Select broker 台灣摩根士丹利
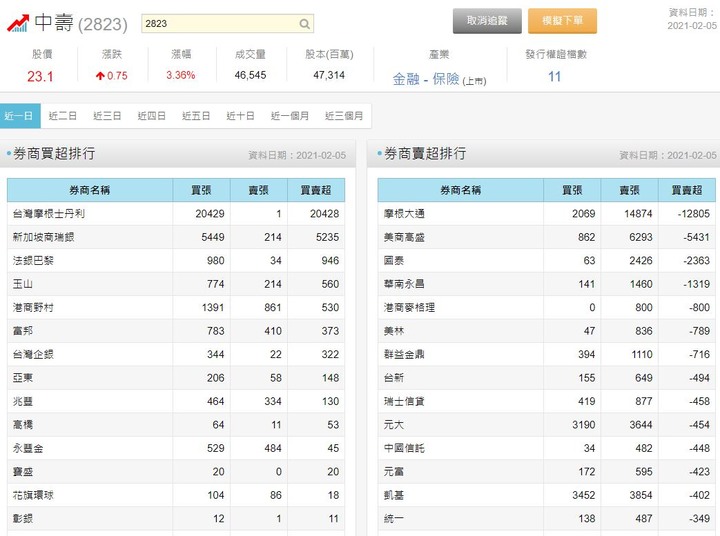The height and width of the screenshot is (536, 720). pos(49,214)
